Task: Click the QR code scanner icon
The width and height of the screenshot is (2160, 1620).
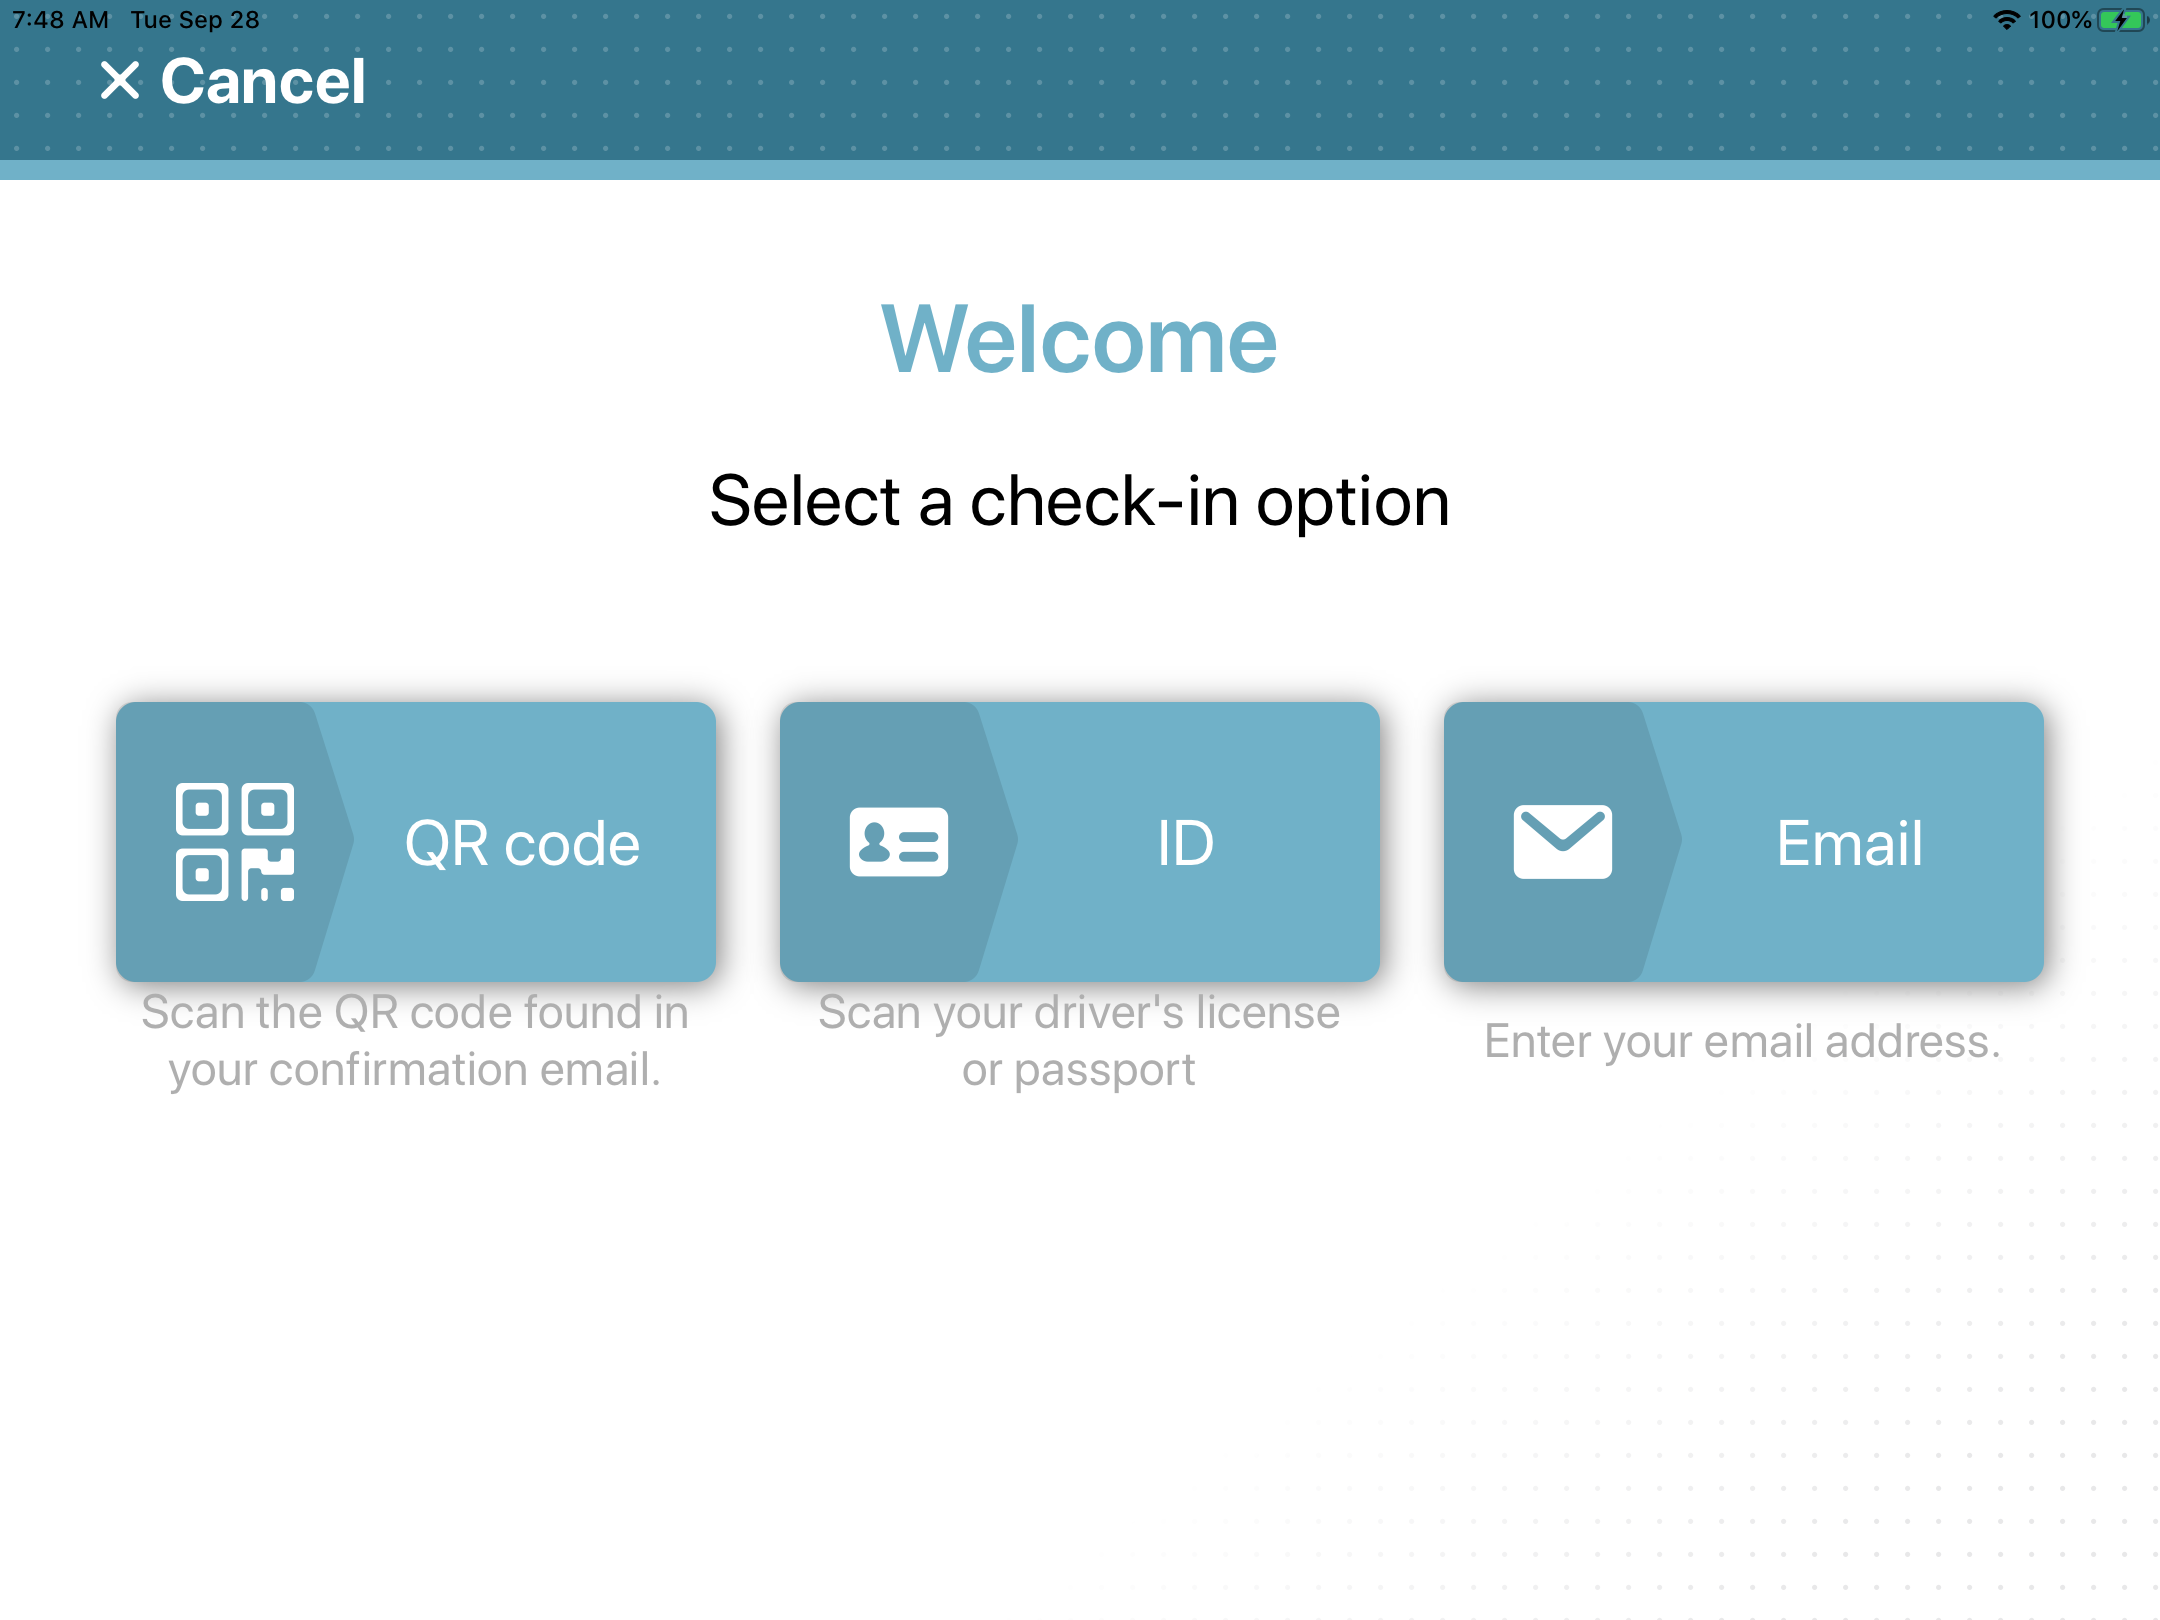Action: point(236,839)
